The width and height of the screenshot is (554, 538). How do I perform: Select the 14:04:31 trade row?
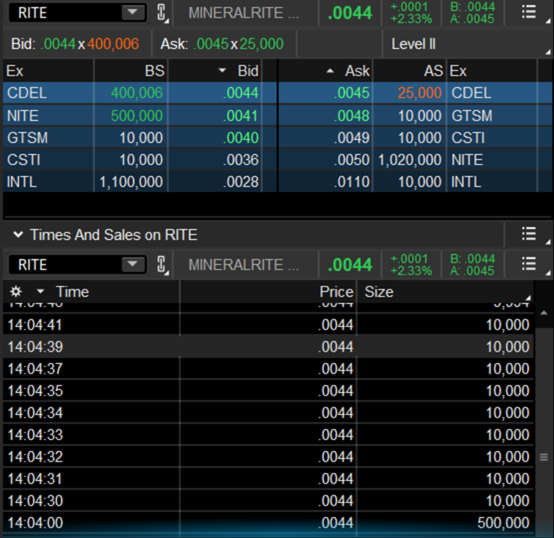coord(268,479)
